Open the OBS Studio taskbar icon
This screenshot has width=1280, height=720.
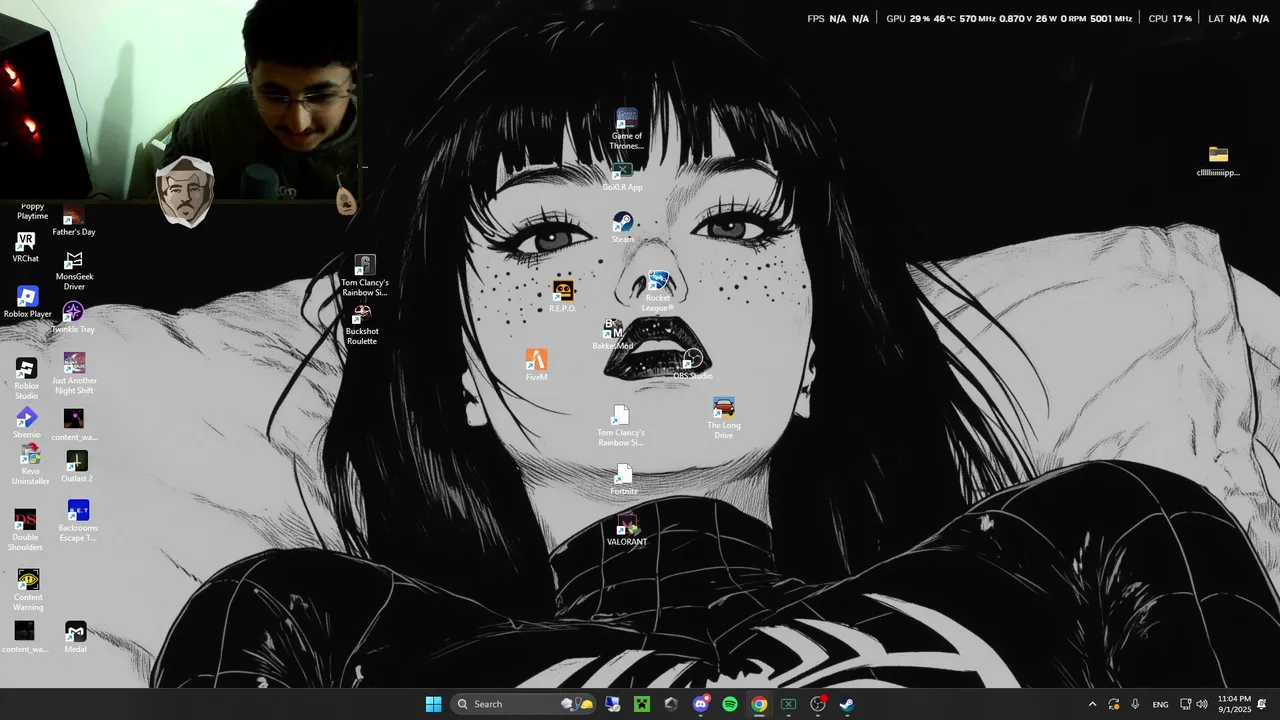(818, 704)
